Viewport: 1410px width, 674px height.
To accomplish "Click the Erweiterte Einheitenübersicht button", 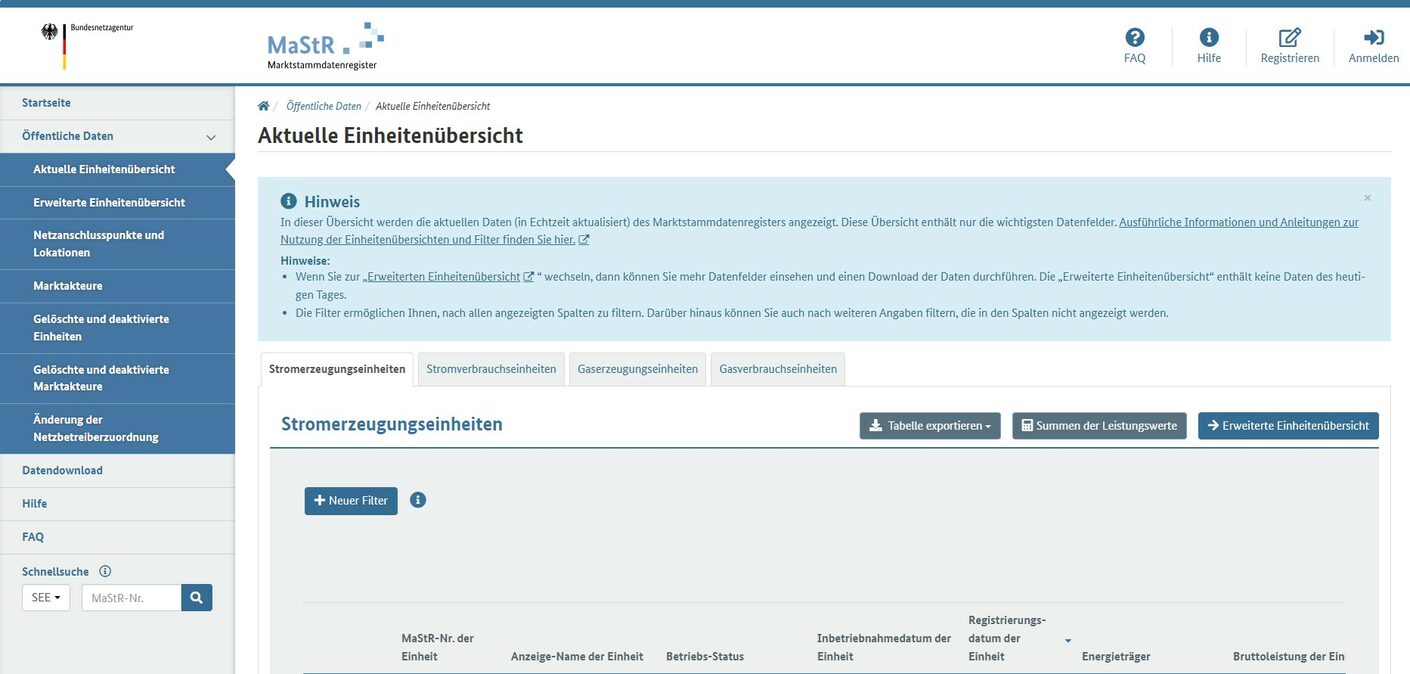I will tap(1288, 426).
